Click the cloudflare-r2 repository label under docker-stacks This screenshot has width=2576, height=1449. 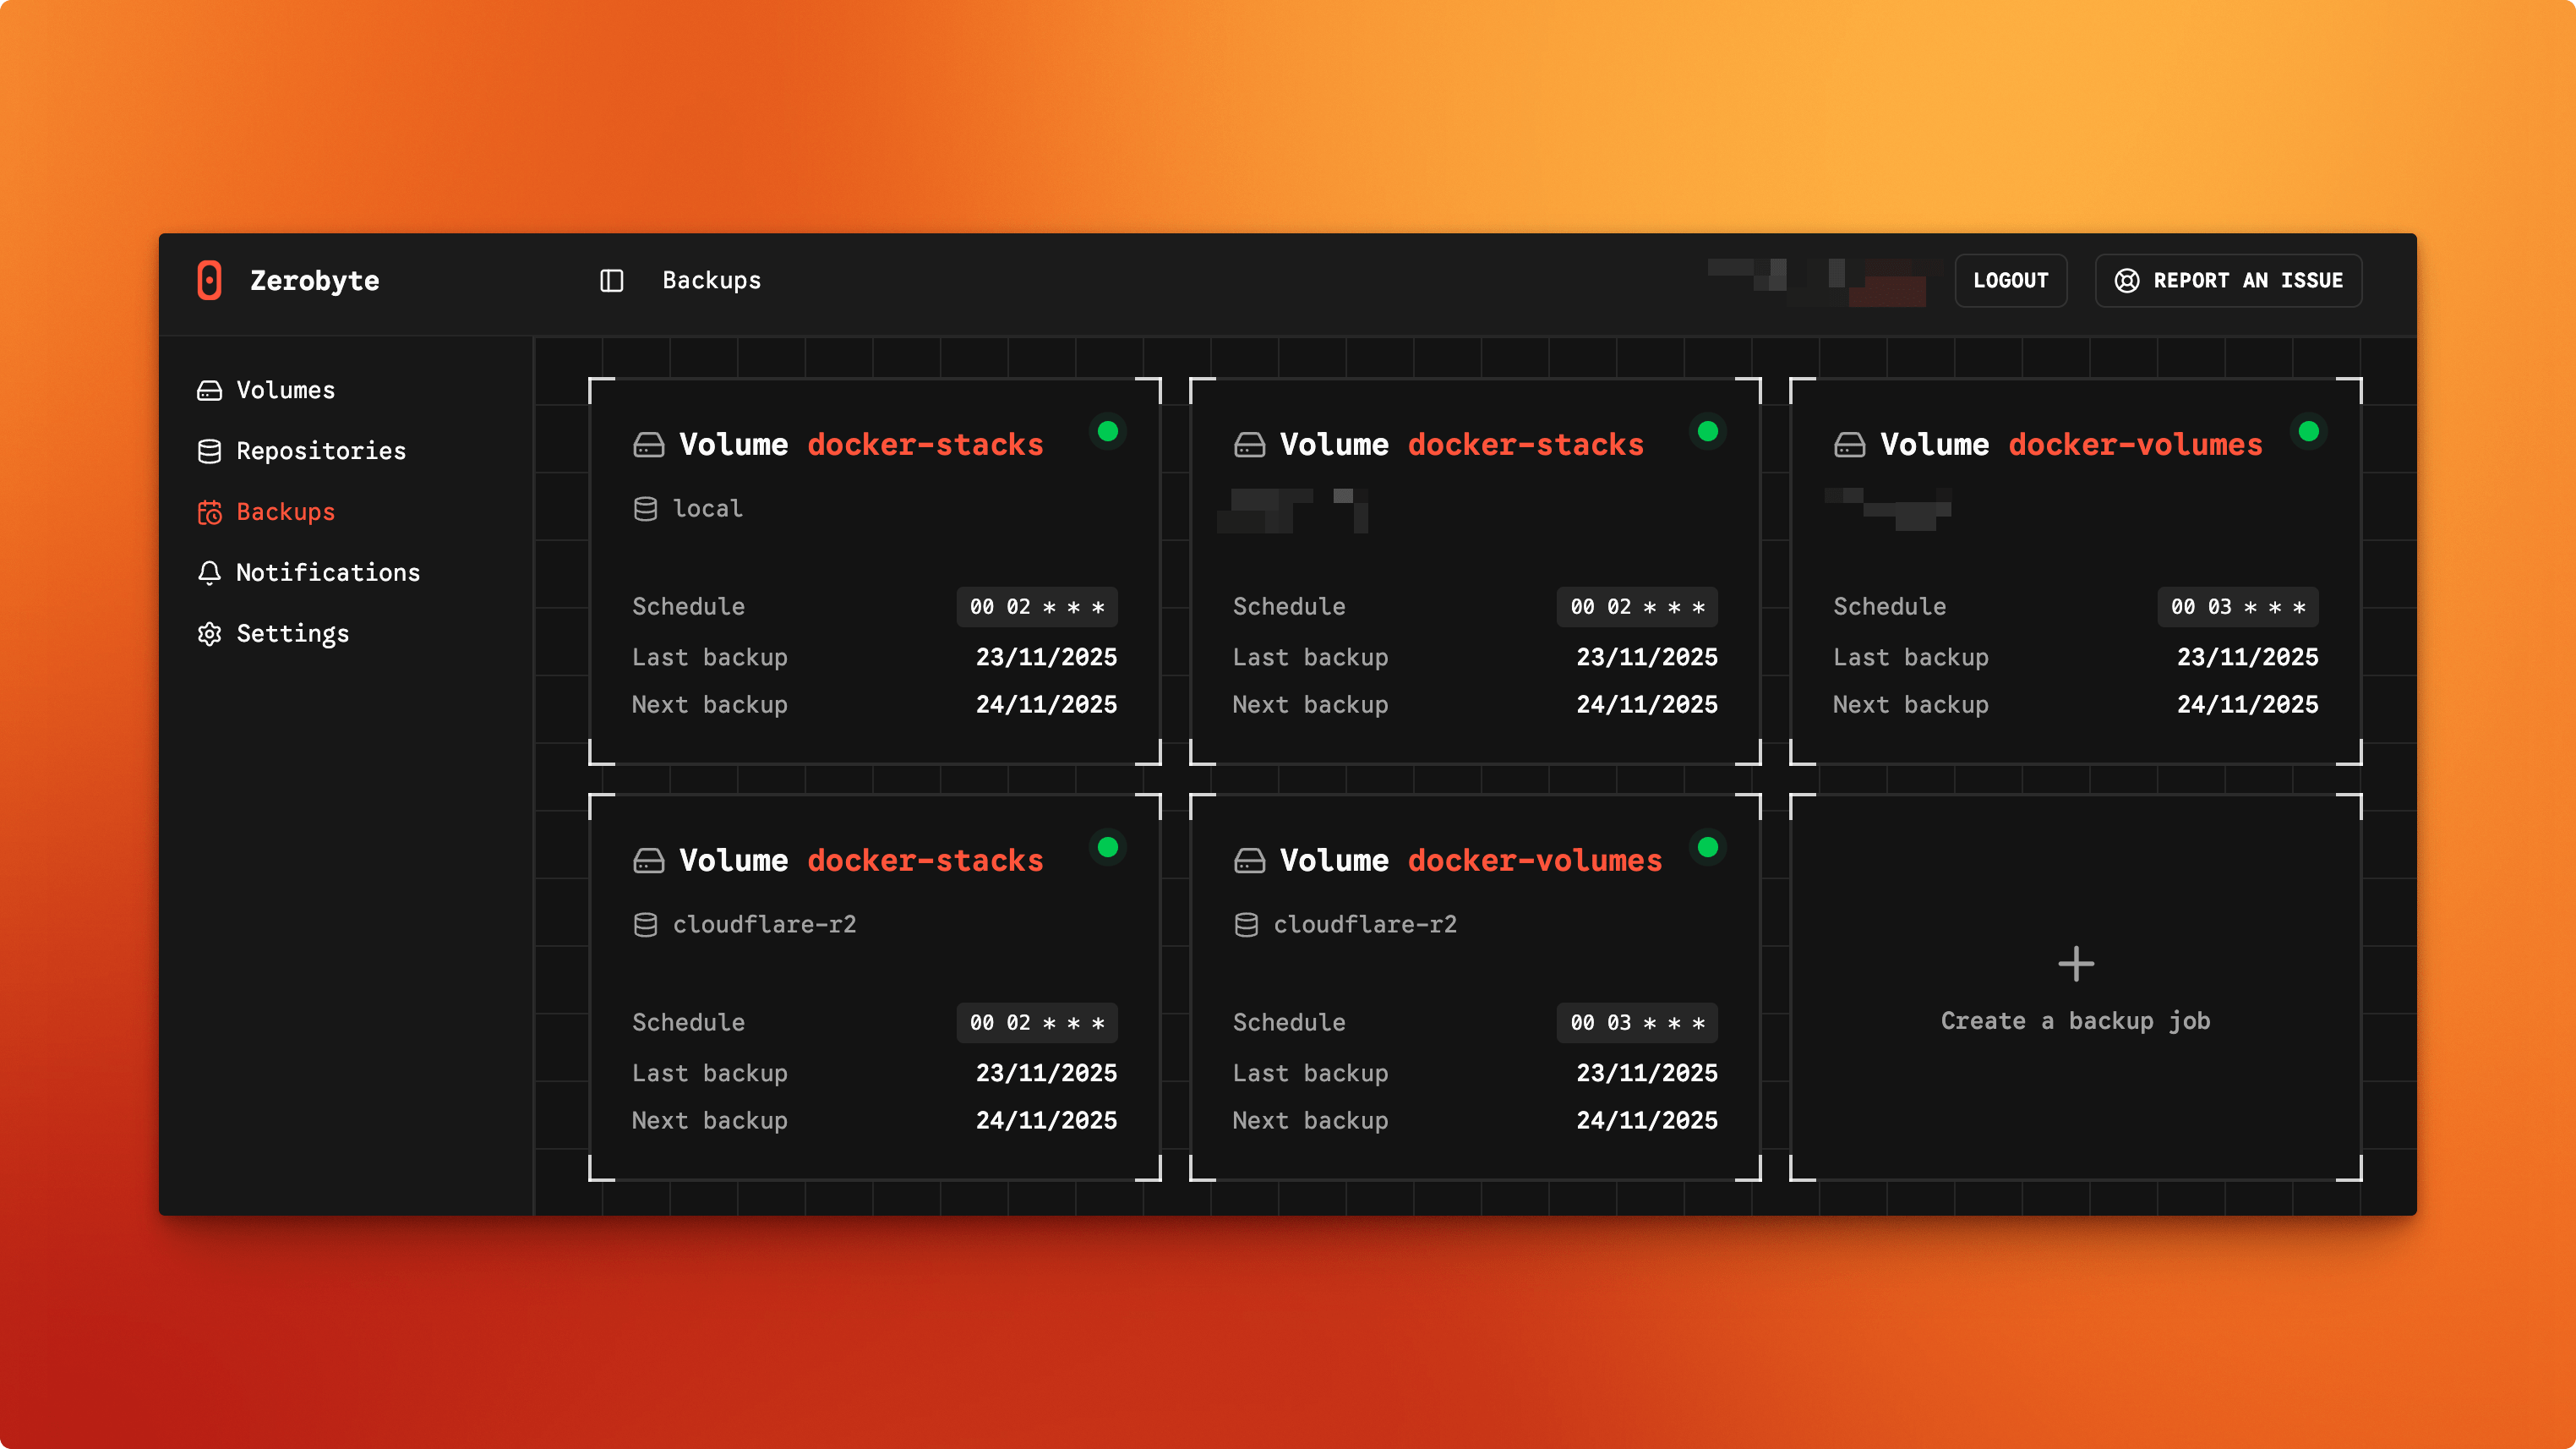(x=764, y=924)
